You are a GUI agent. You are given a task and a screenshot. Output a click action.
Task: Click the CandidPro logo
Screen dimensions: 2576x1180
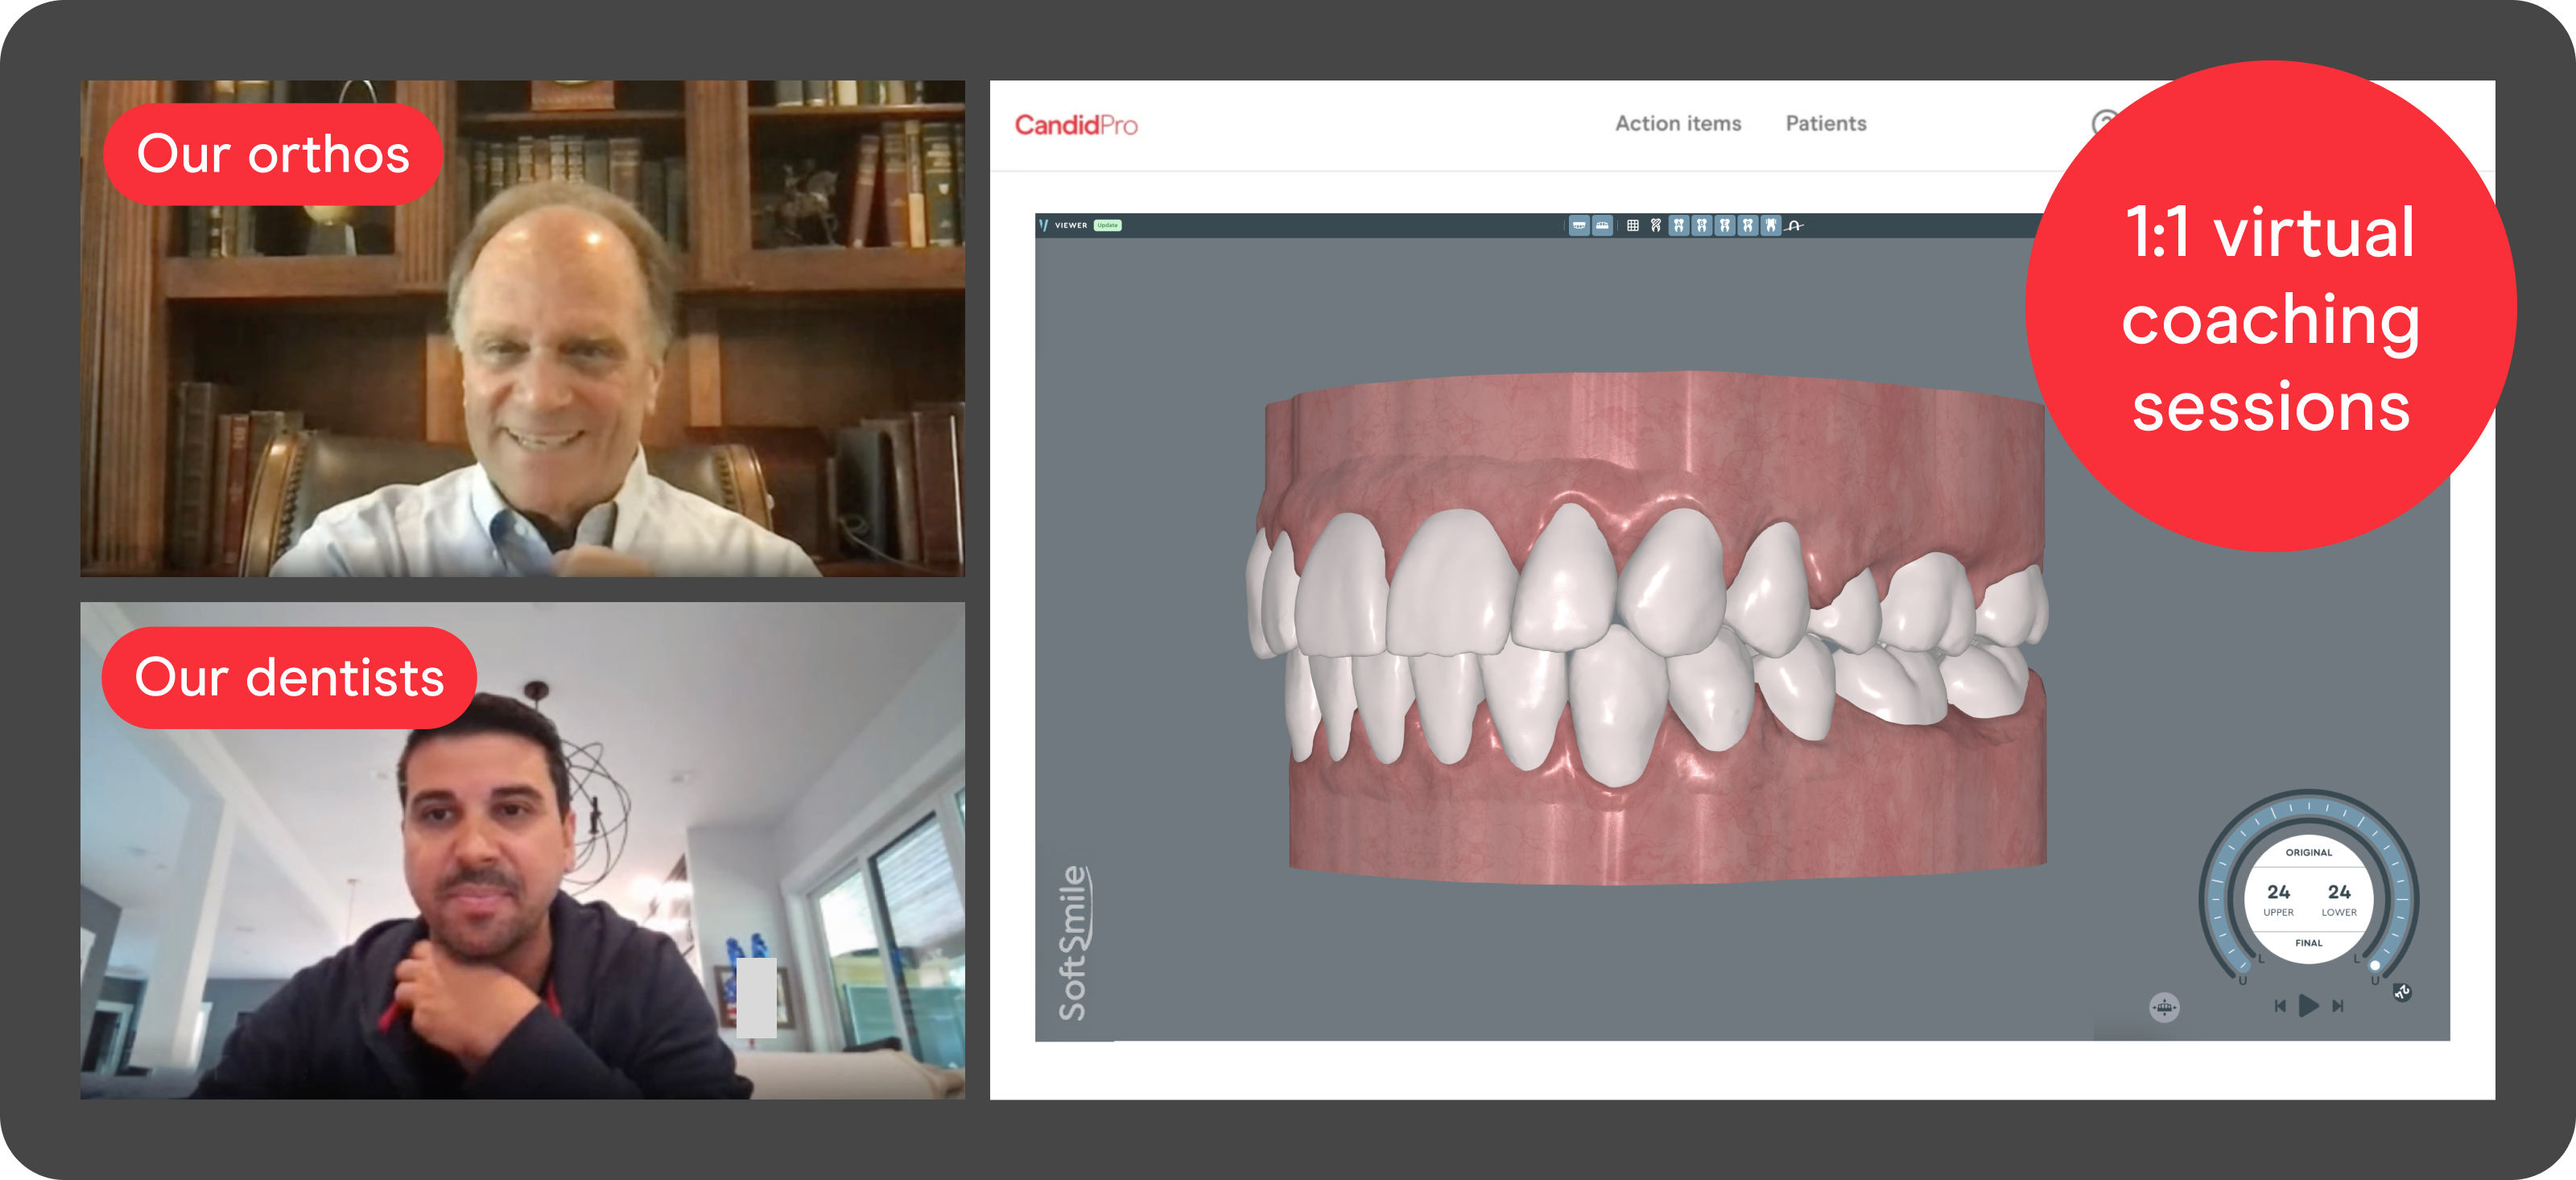pos(1076,125)
